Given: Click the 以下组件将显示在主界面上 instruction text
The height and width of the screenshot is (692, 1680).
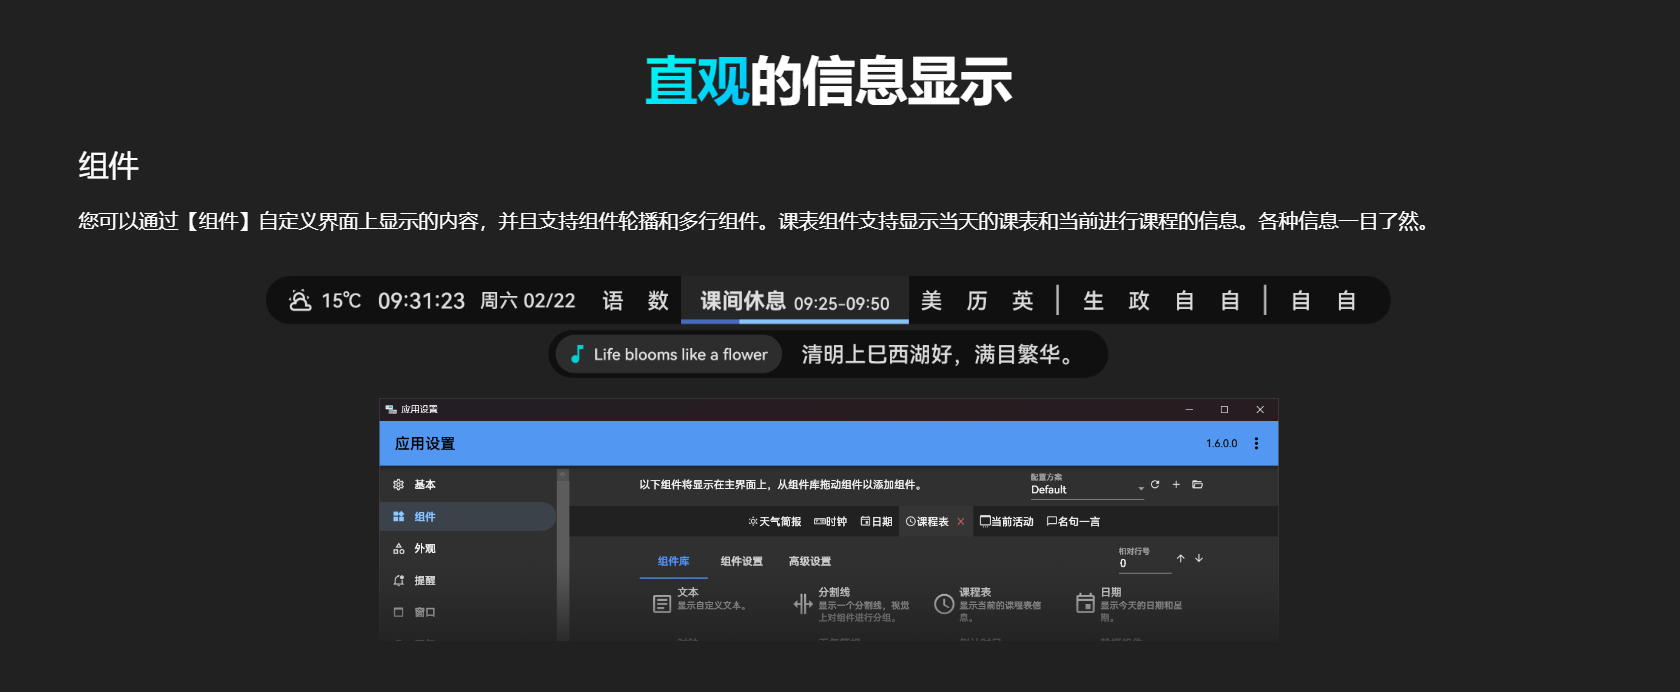Looking at the screenshot, I should coord(780,485).
